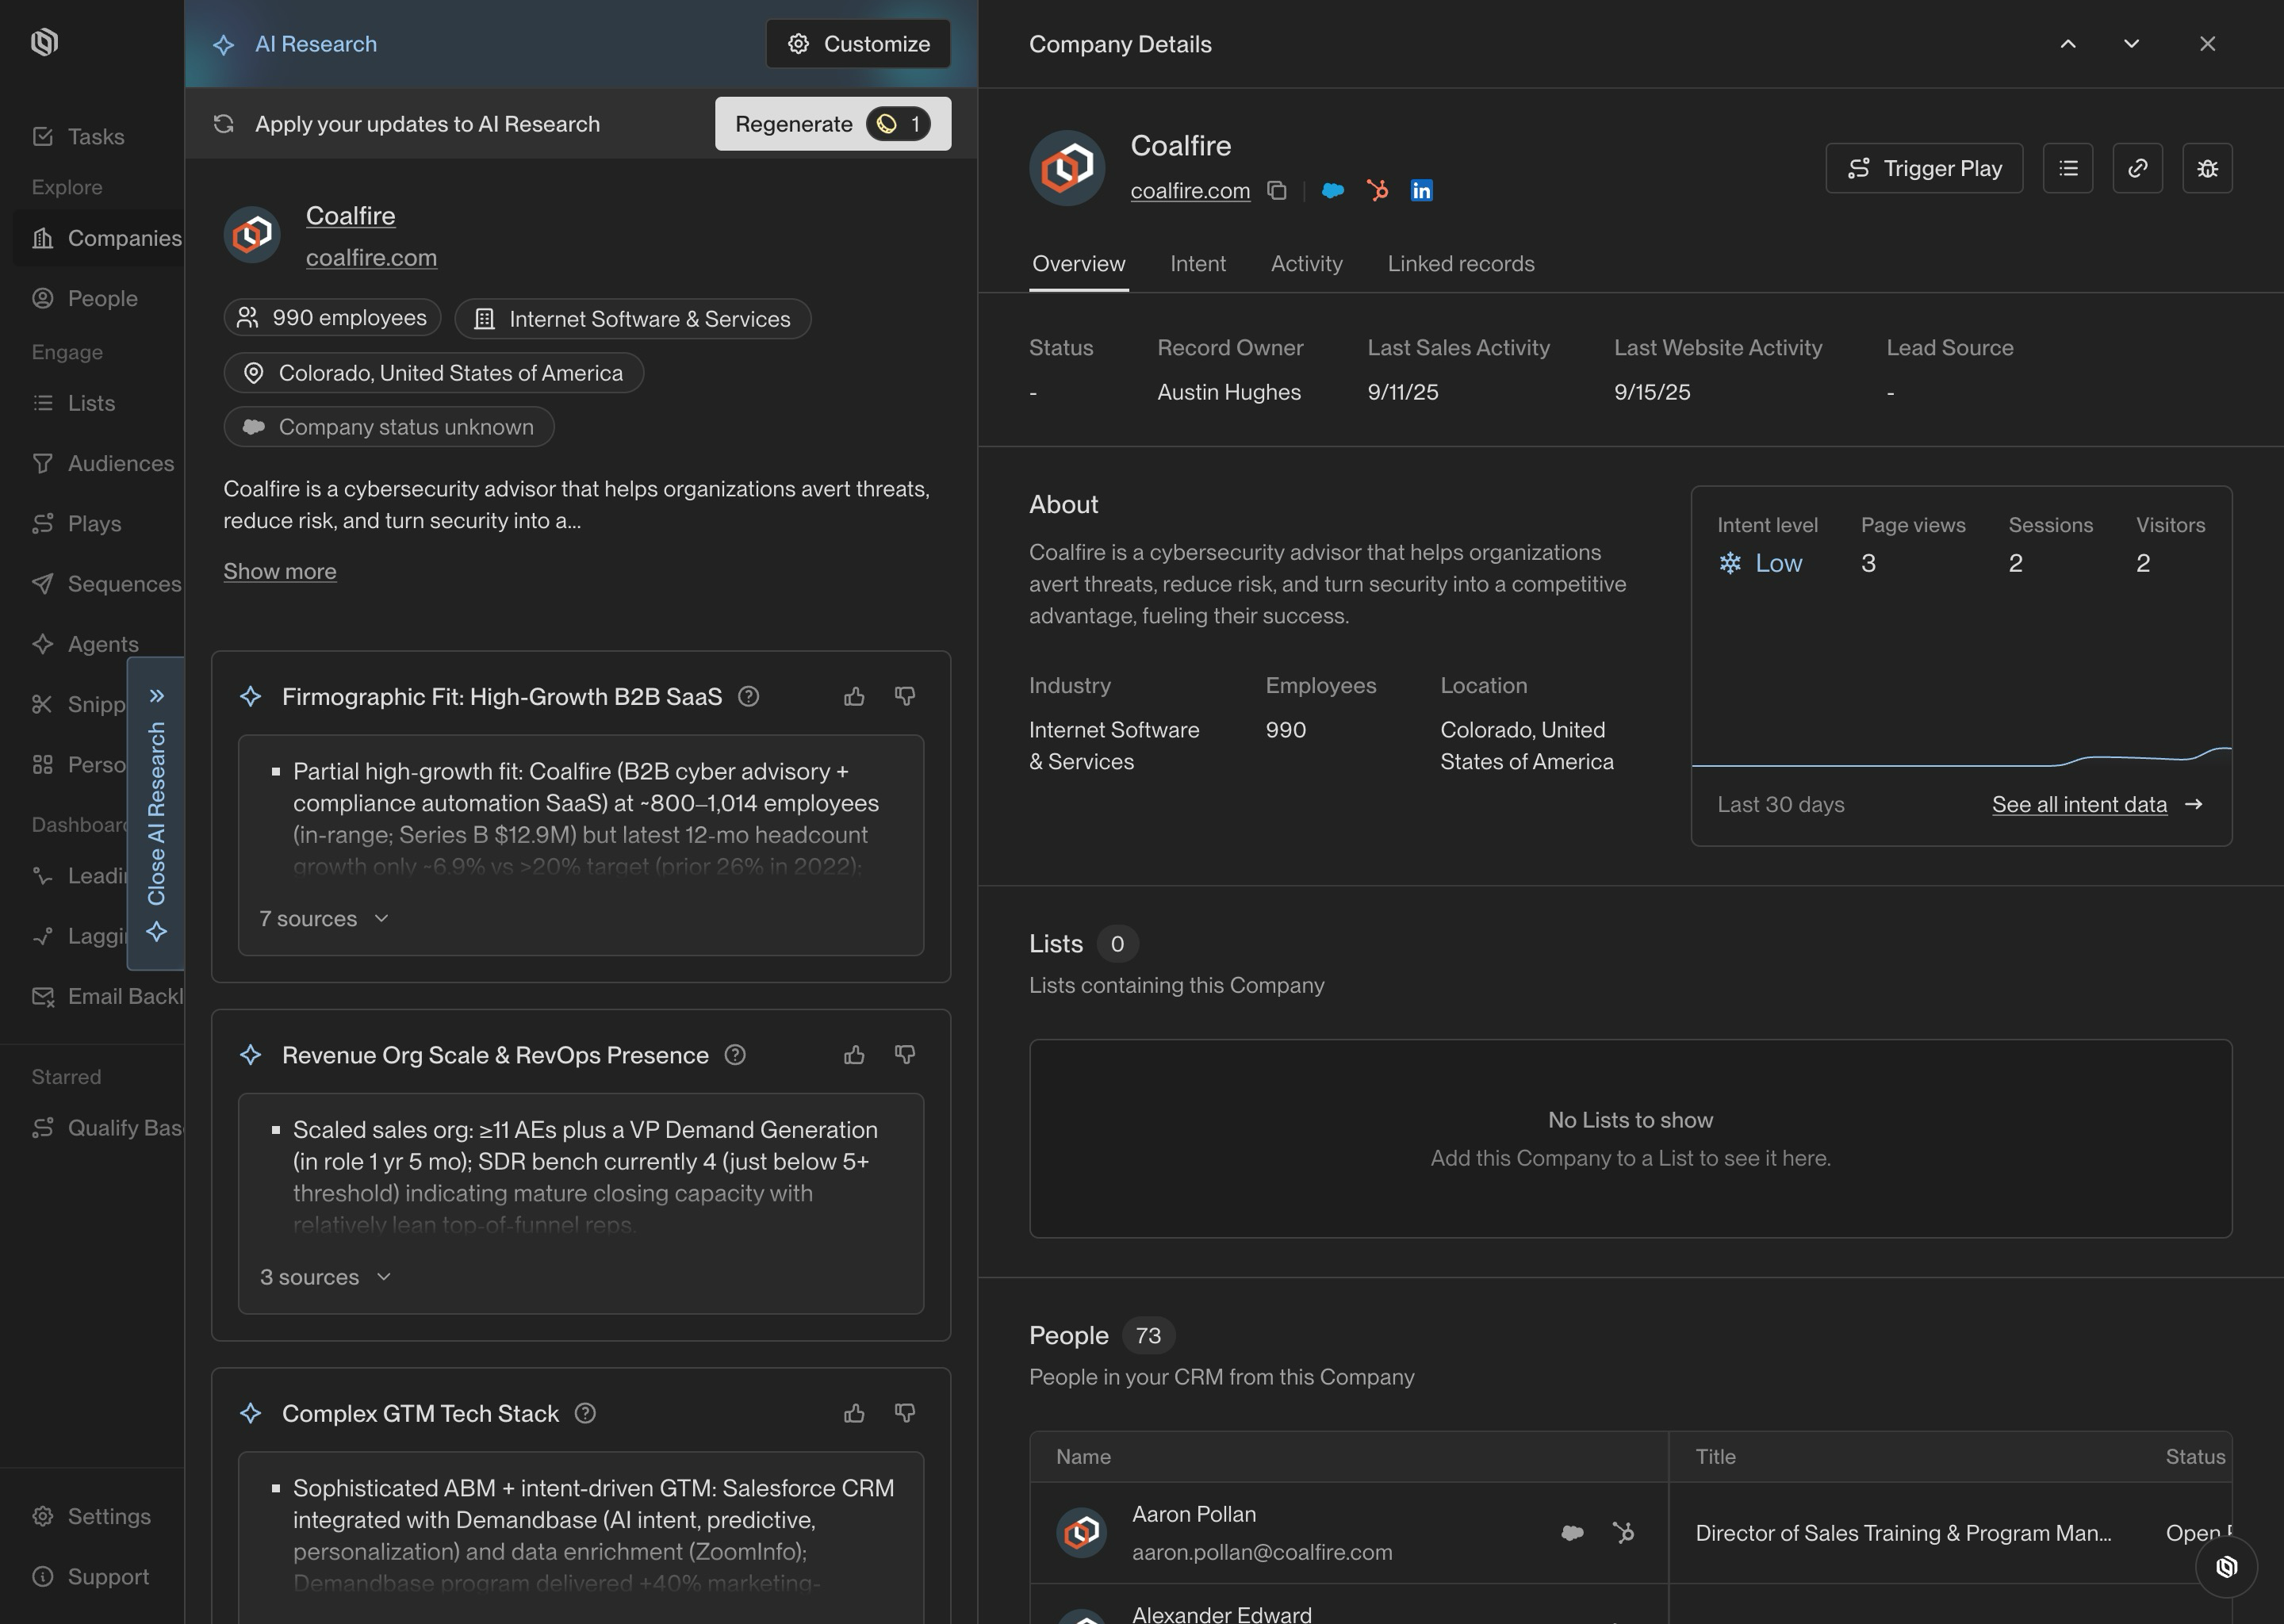The image size is (2284, 1624).
Task: Open the Coalfire name link in AI Research
Action: 350,215
